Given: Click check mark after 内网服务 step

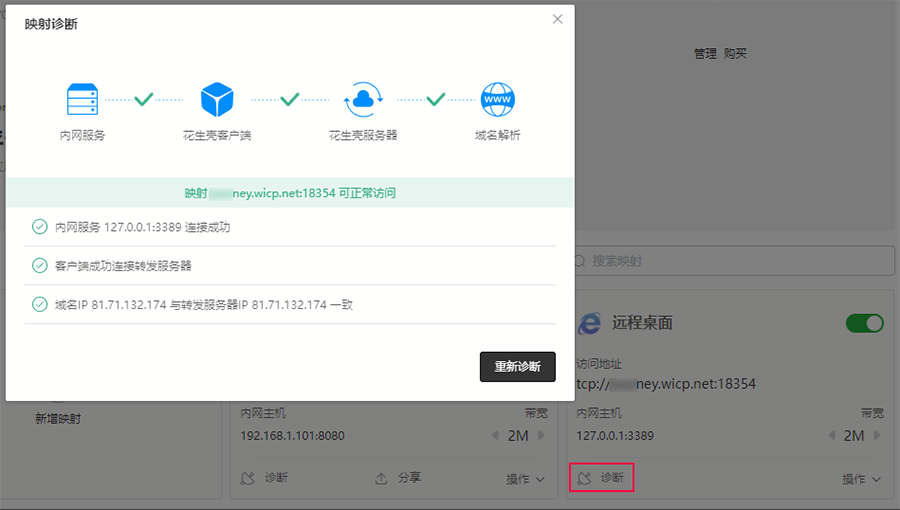Looking at the screenshot, I should pyautogui.click(x=143, y=99).
